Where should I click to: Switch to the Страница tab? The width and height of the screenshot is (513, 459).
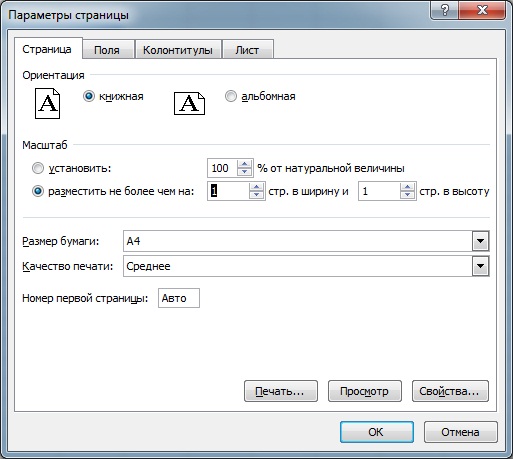click(47, 49)
